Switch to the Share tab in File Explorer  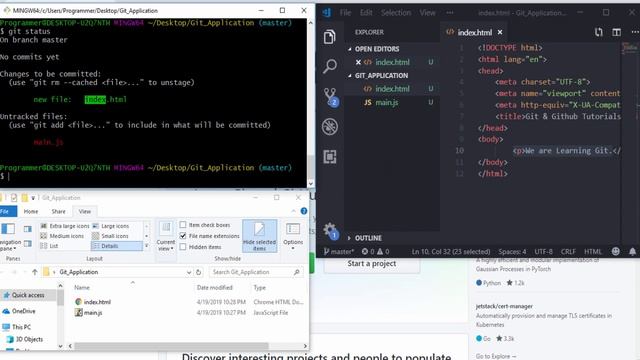coord(58,211)
